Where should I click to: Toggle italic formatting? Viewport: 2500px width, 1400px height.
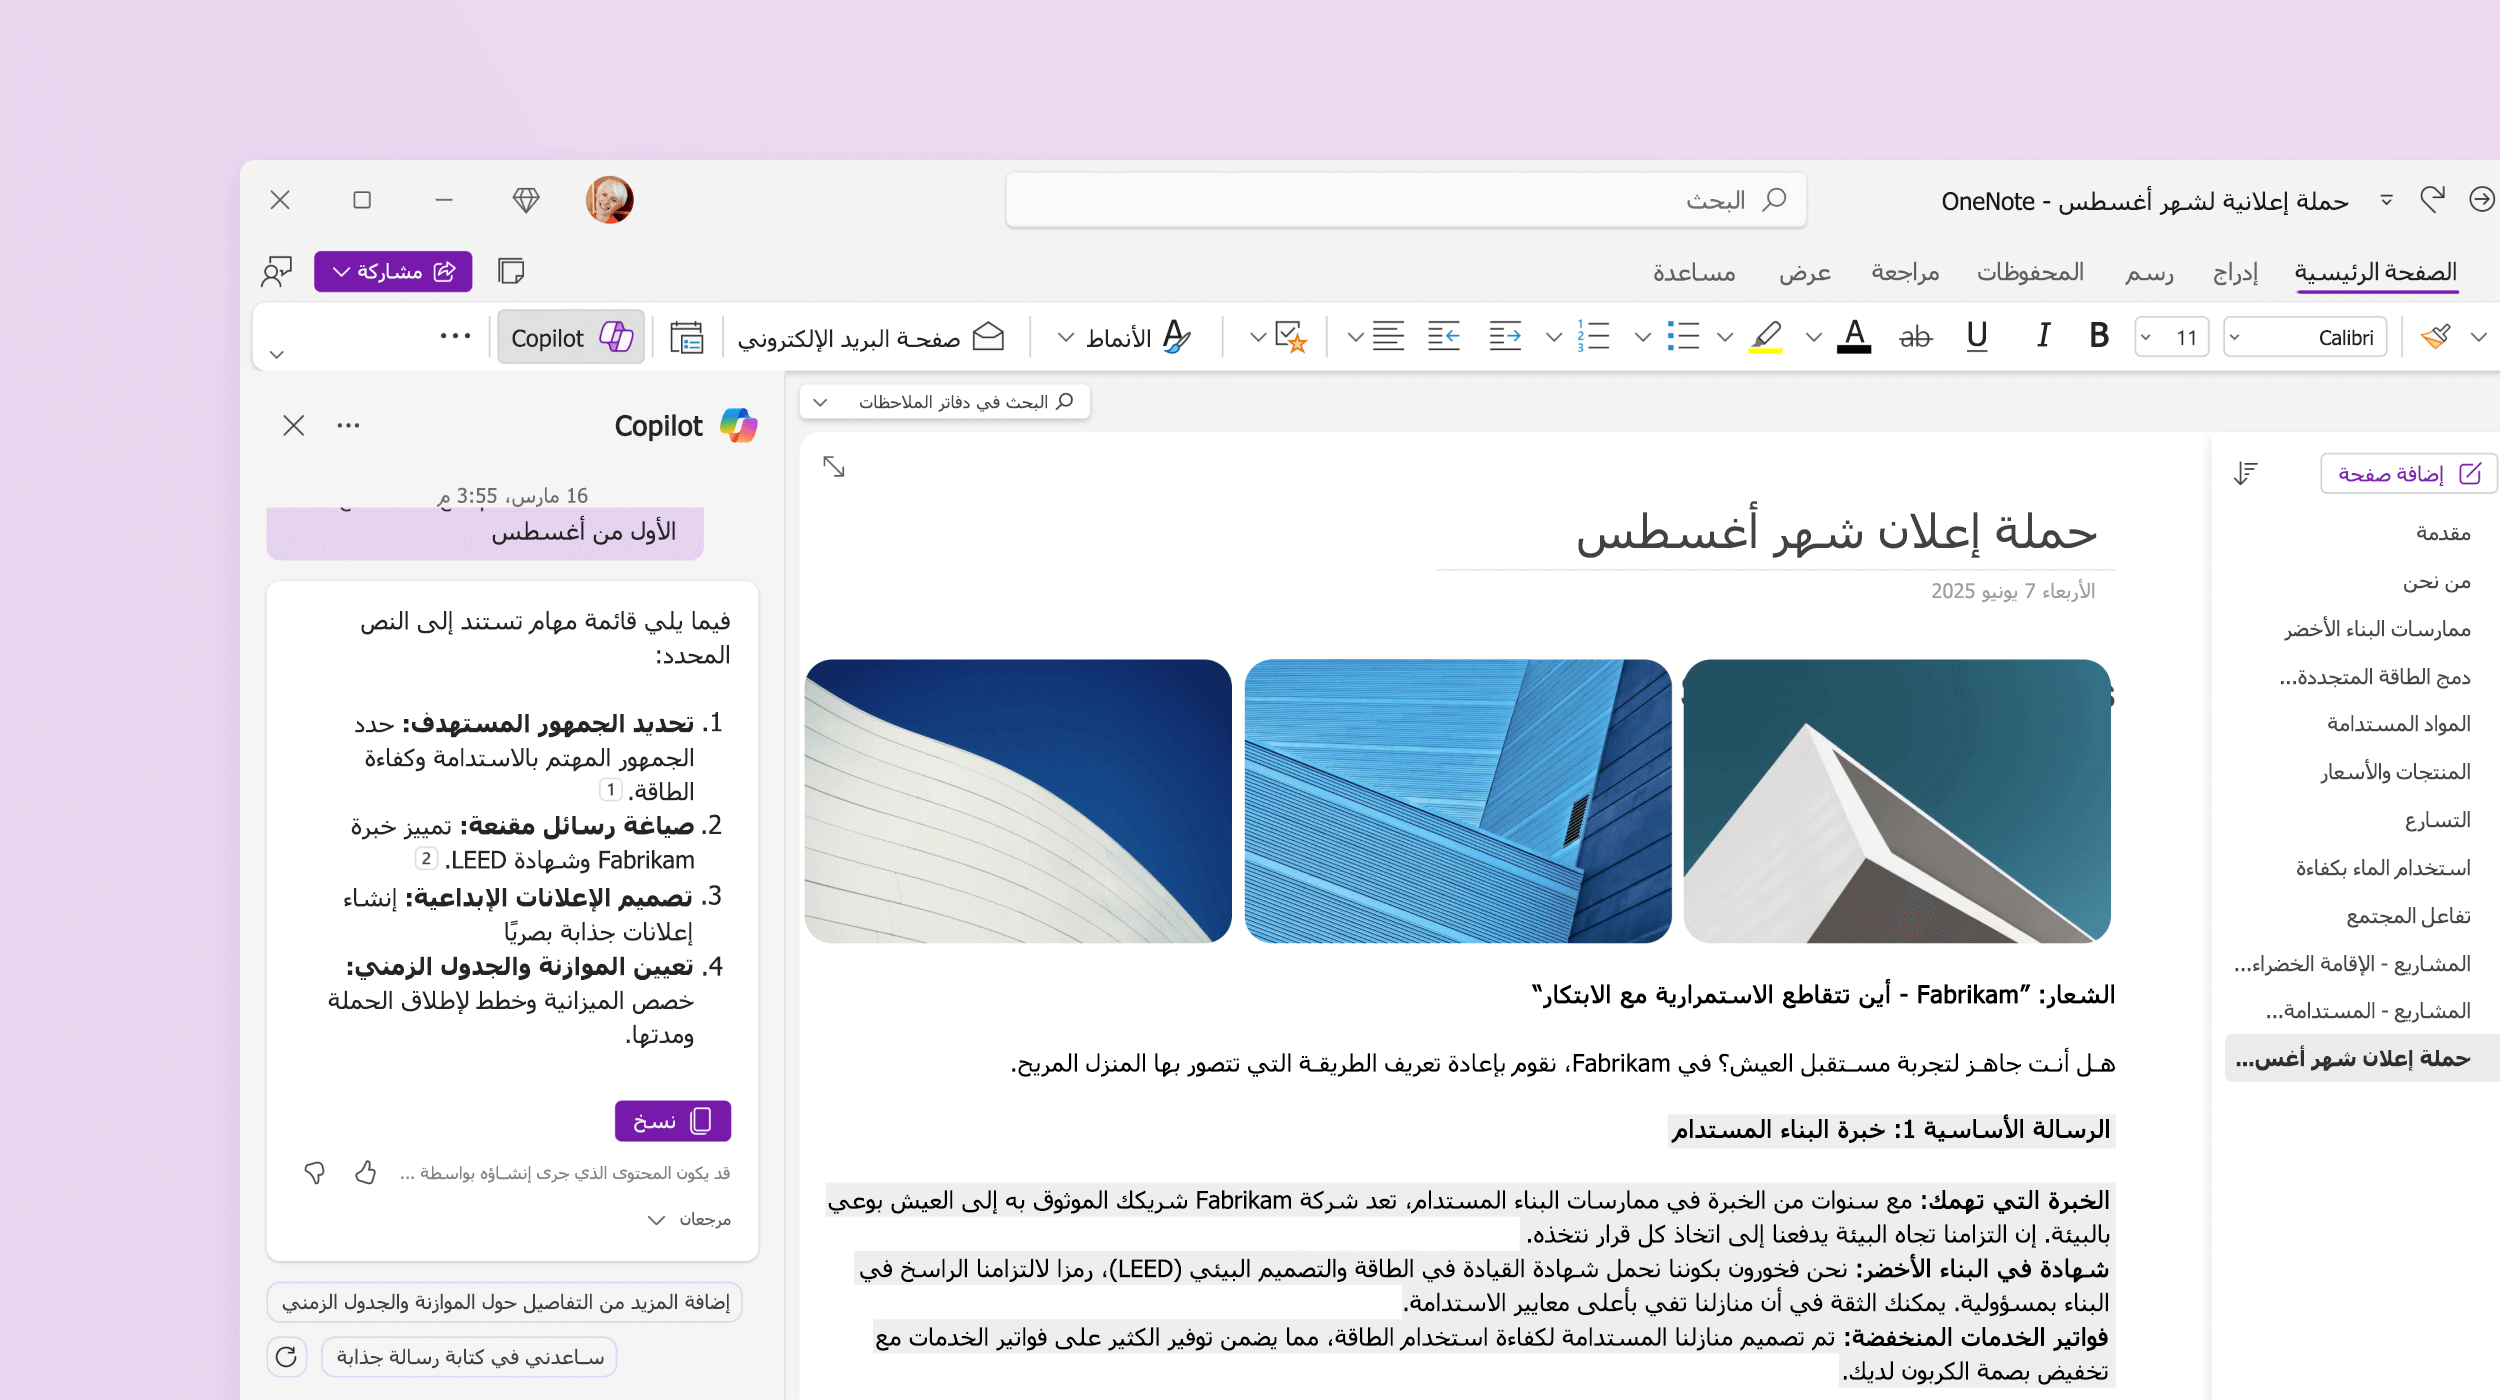click(2042, 336)
